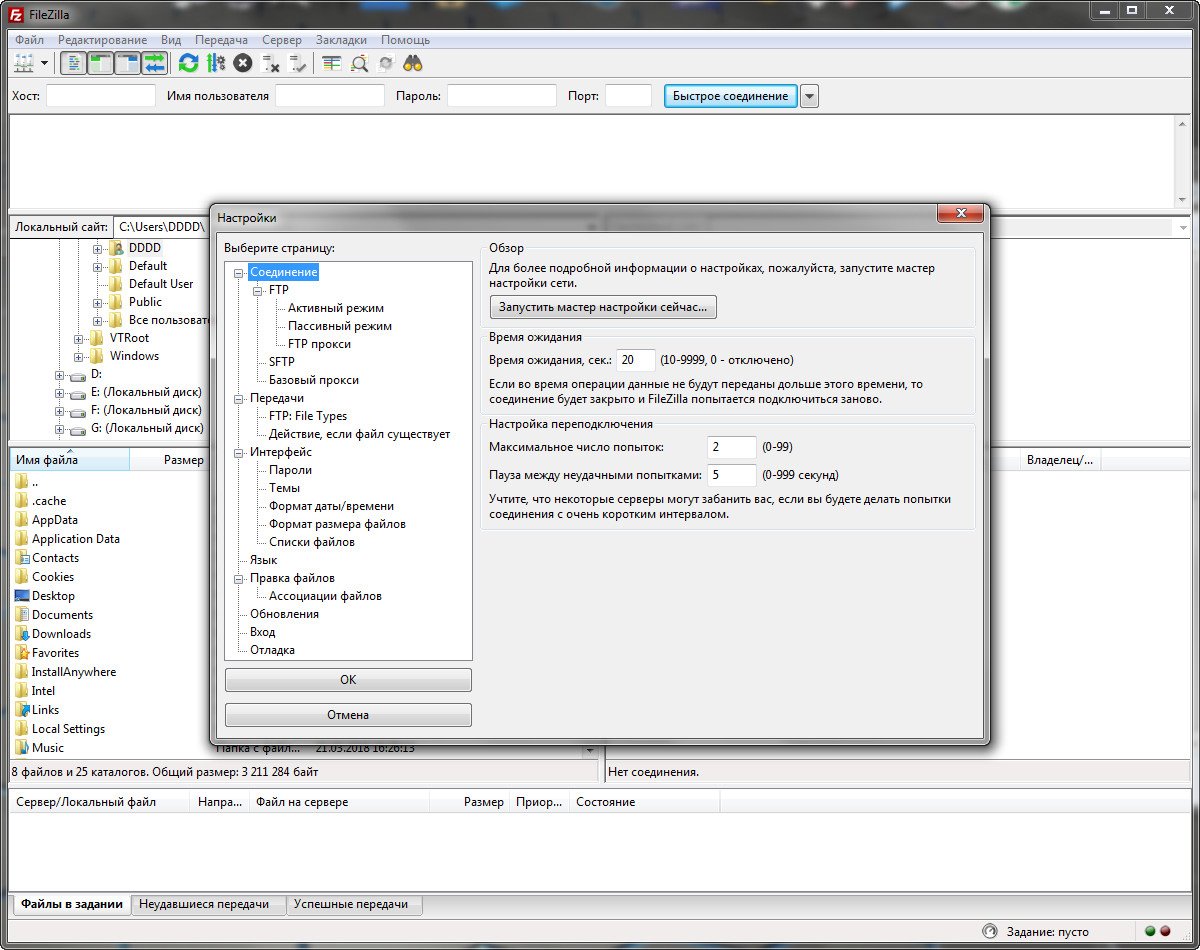Collapse the Правка файлов node

239,578
